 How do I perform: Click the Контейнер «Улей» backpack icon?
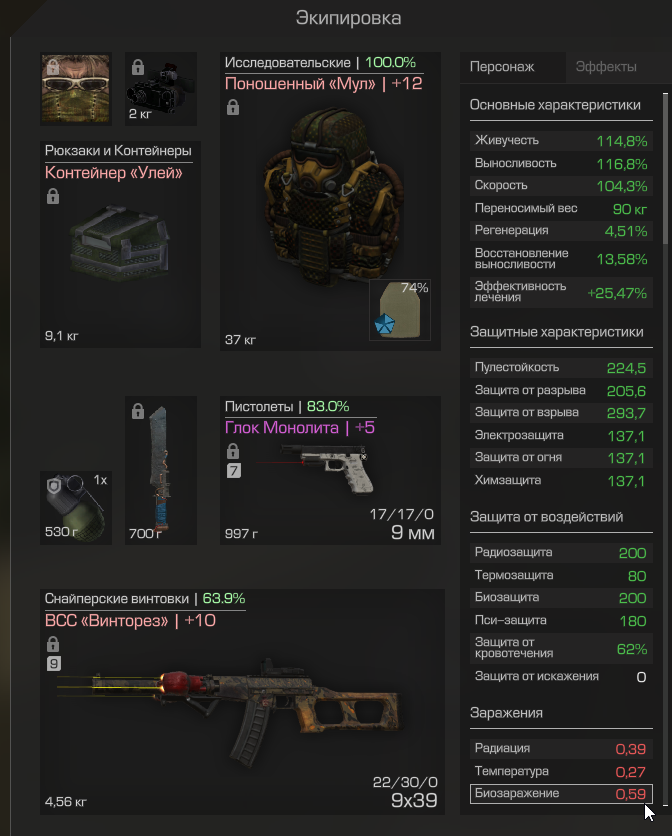tap(121, 244)
